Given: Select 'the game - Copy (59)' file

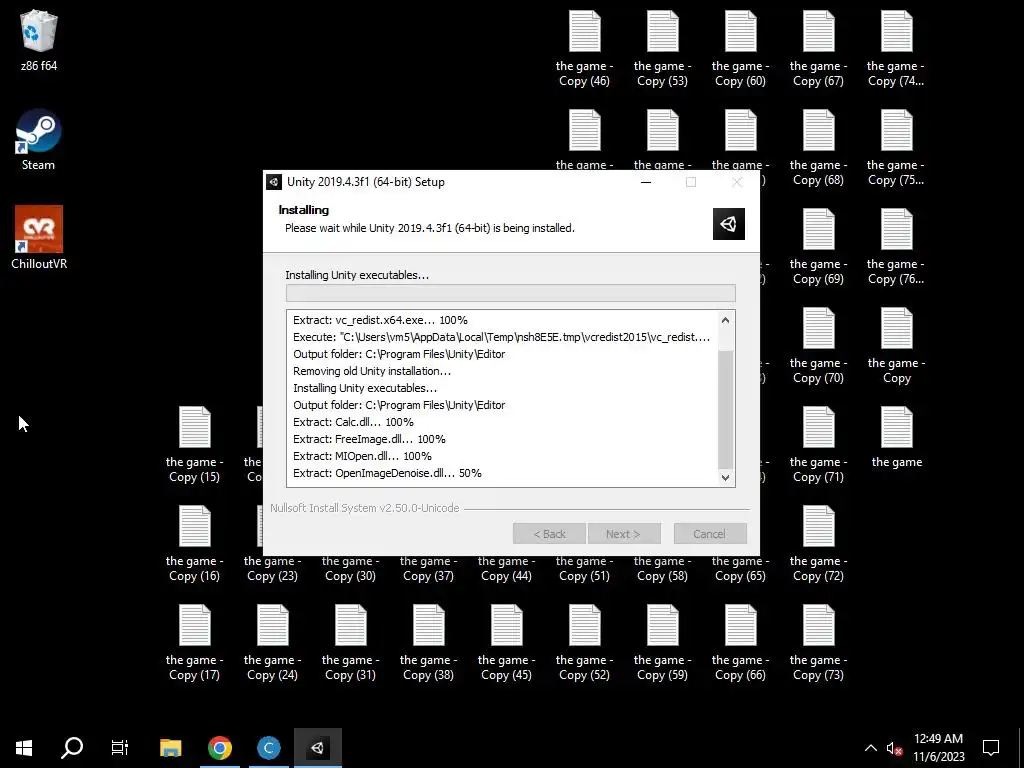Looking at the screenshot, I should tap(662, 643).
